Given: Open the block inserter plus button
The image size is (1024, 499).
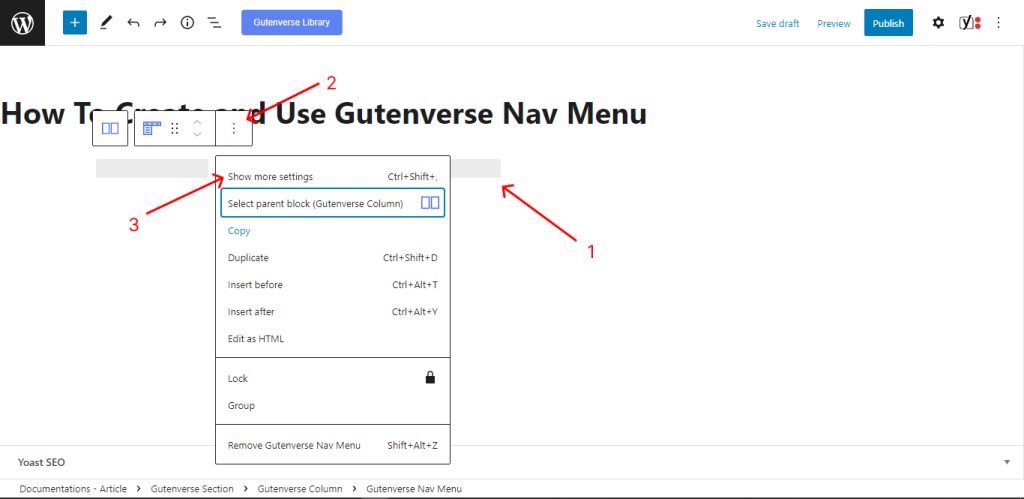Looking at the screenshot, I should [75, 22].
